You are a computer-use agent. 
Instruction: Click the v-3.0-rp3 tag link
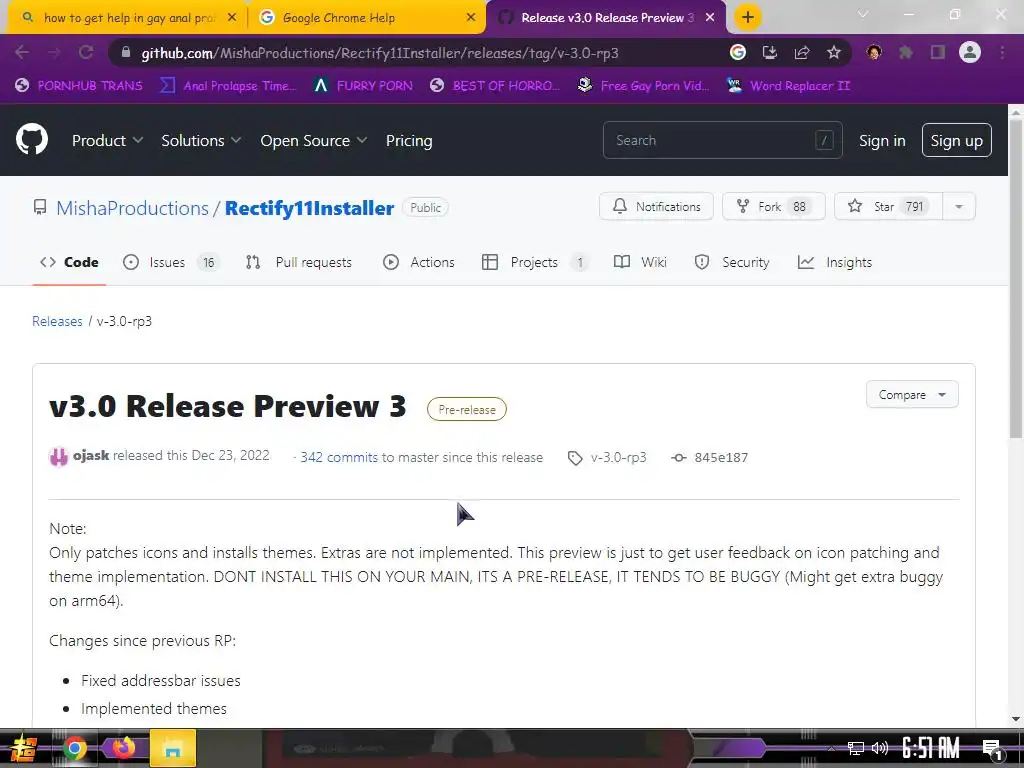(618, 458)
